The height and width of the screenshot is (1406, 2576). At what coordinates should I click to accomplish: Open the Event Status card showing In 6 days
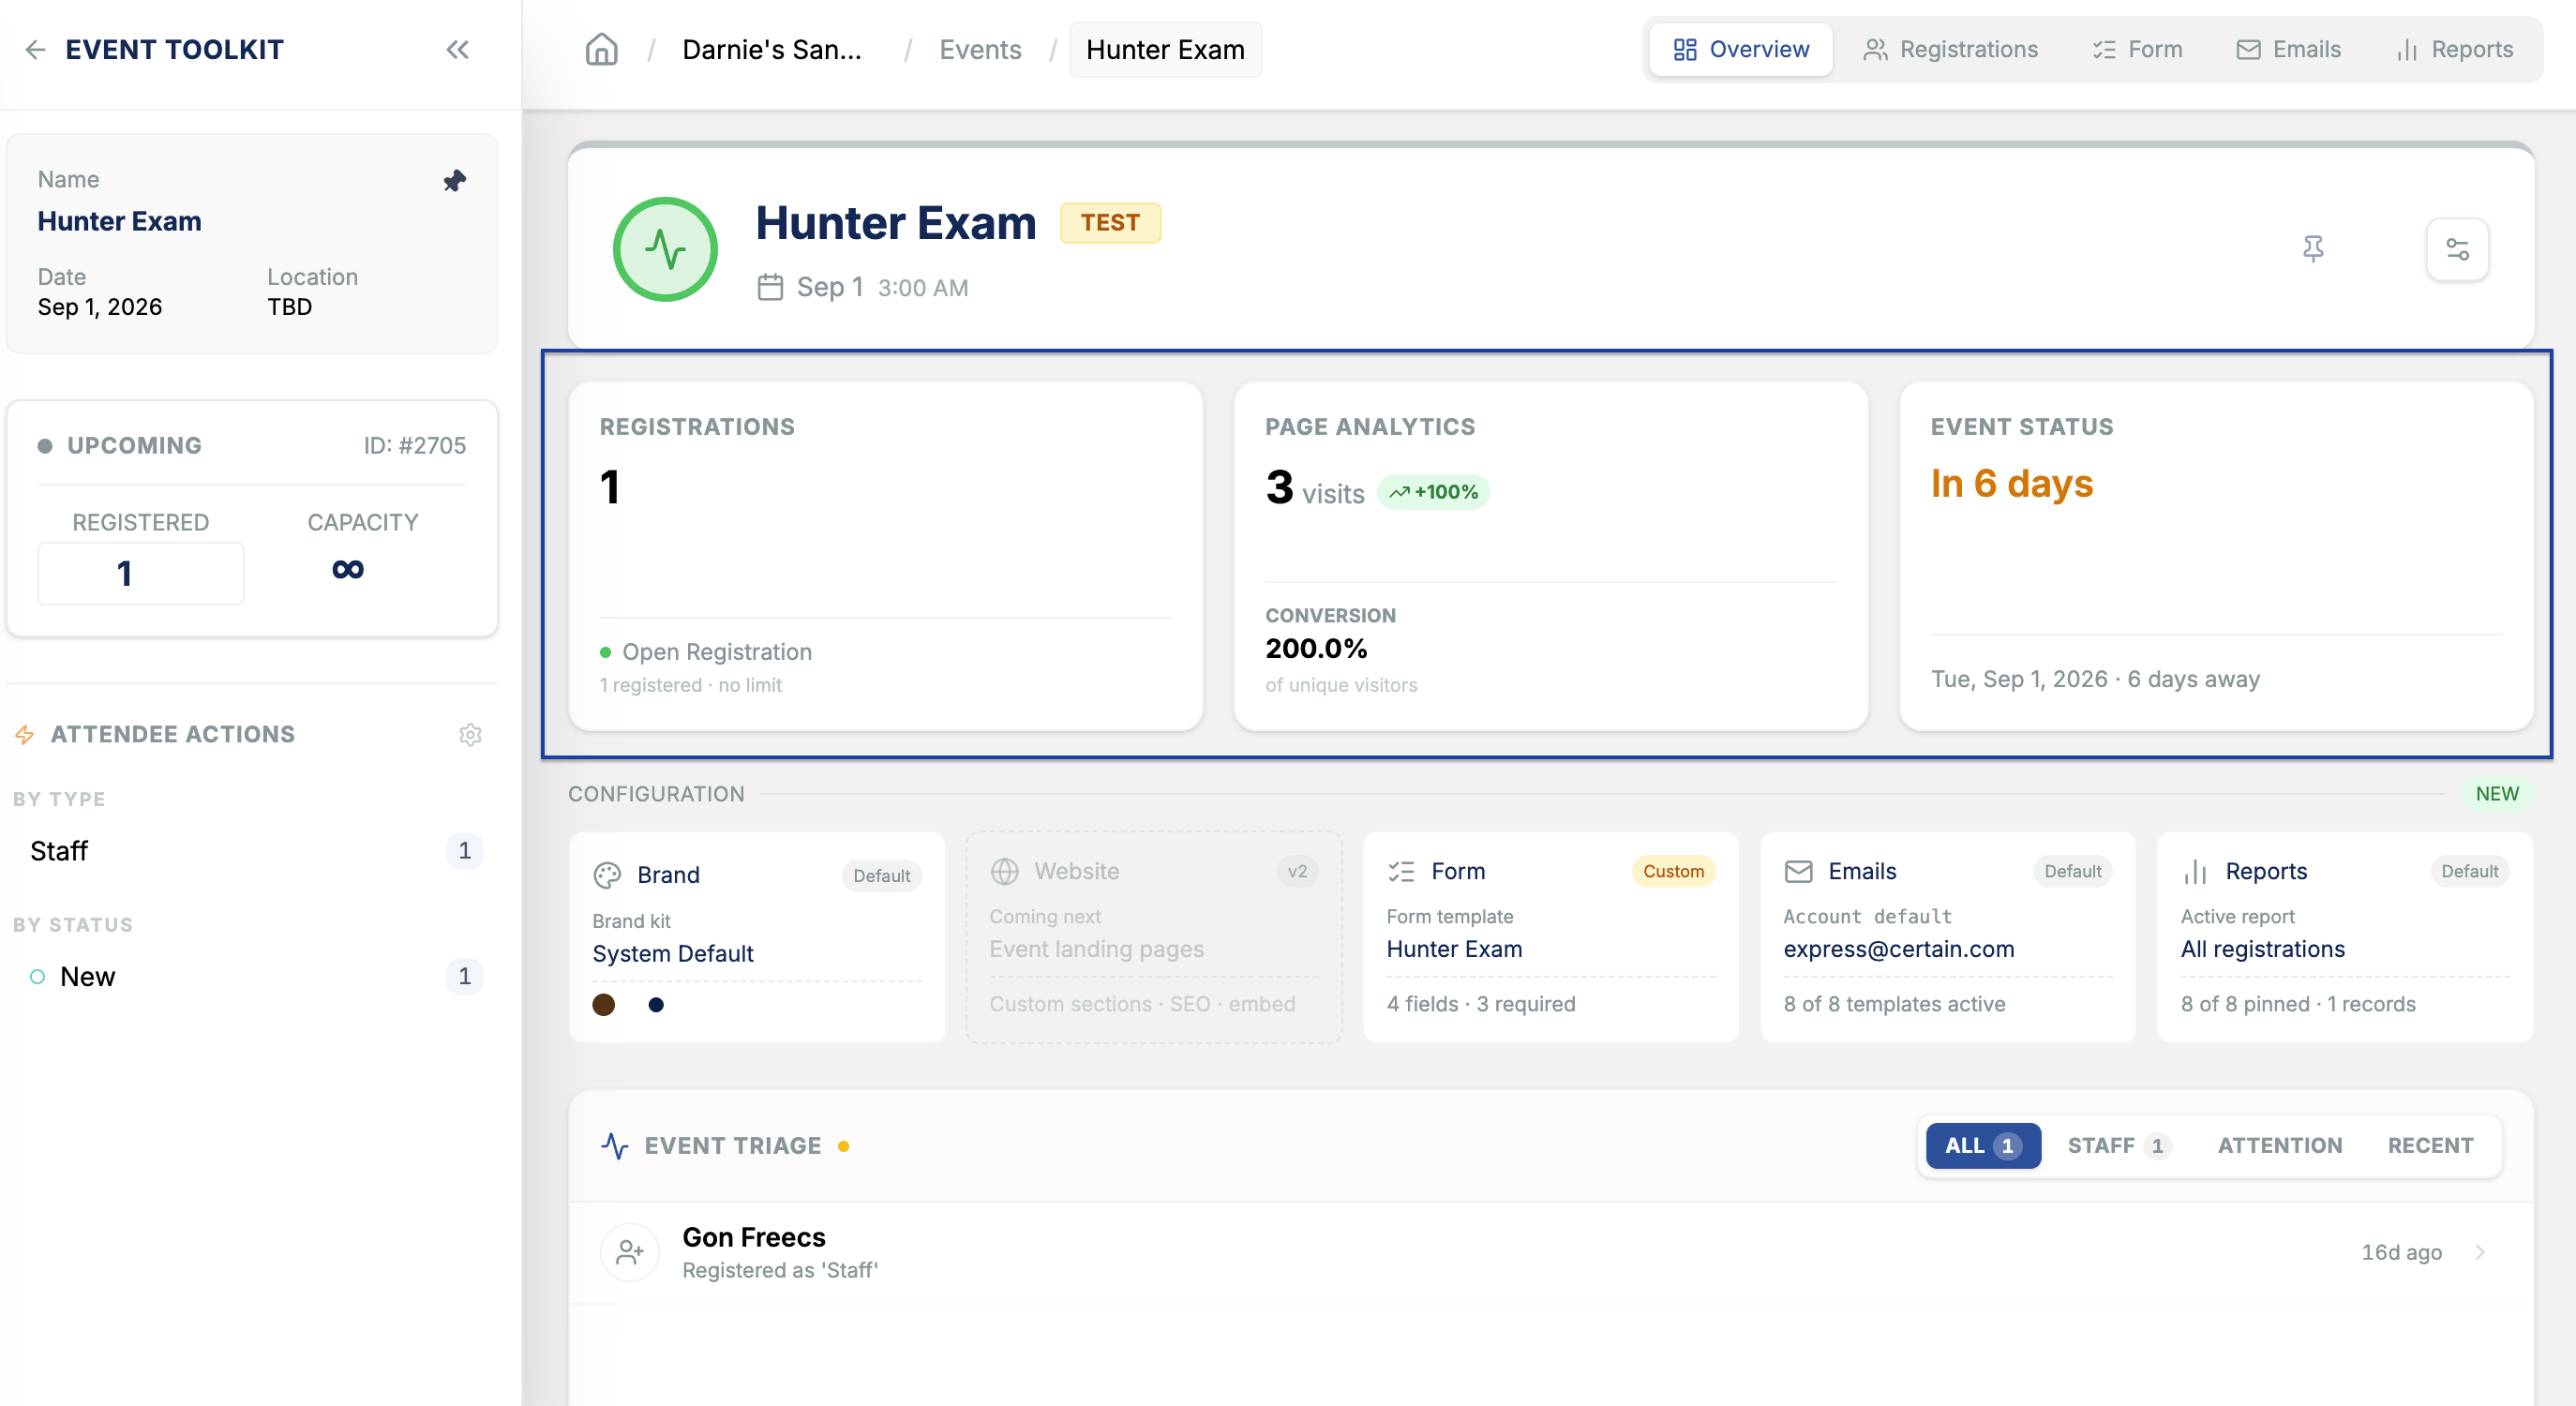(2216, 556)
